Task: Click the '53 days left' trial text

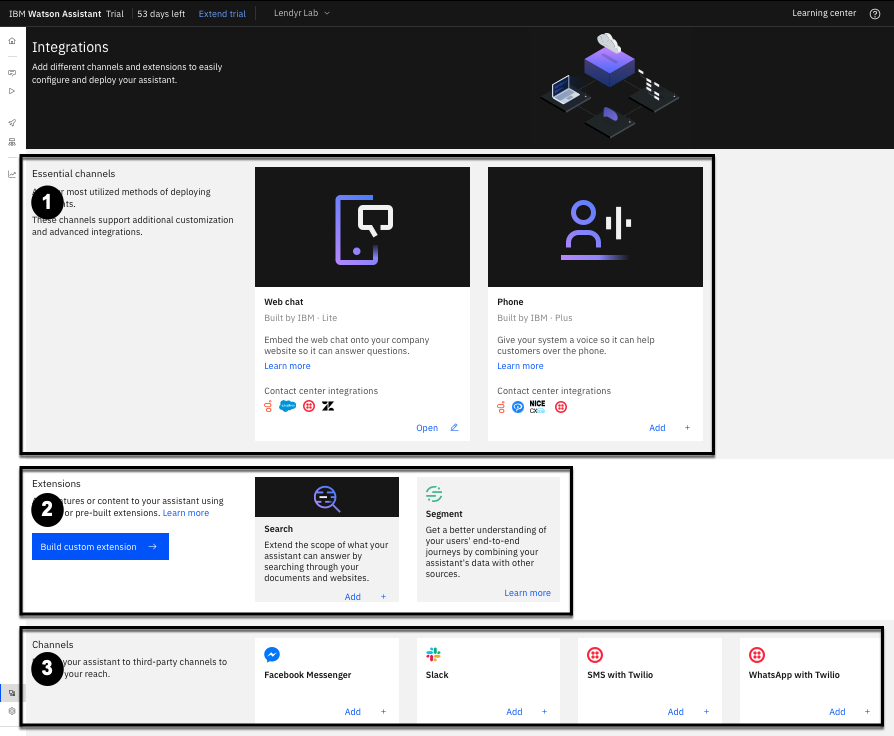Action: (161, 14)
